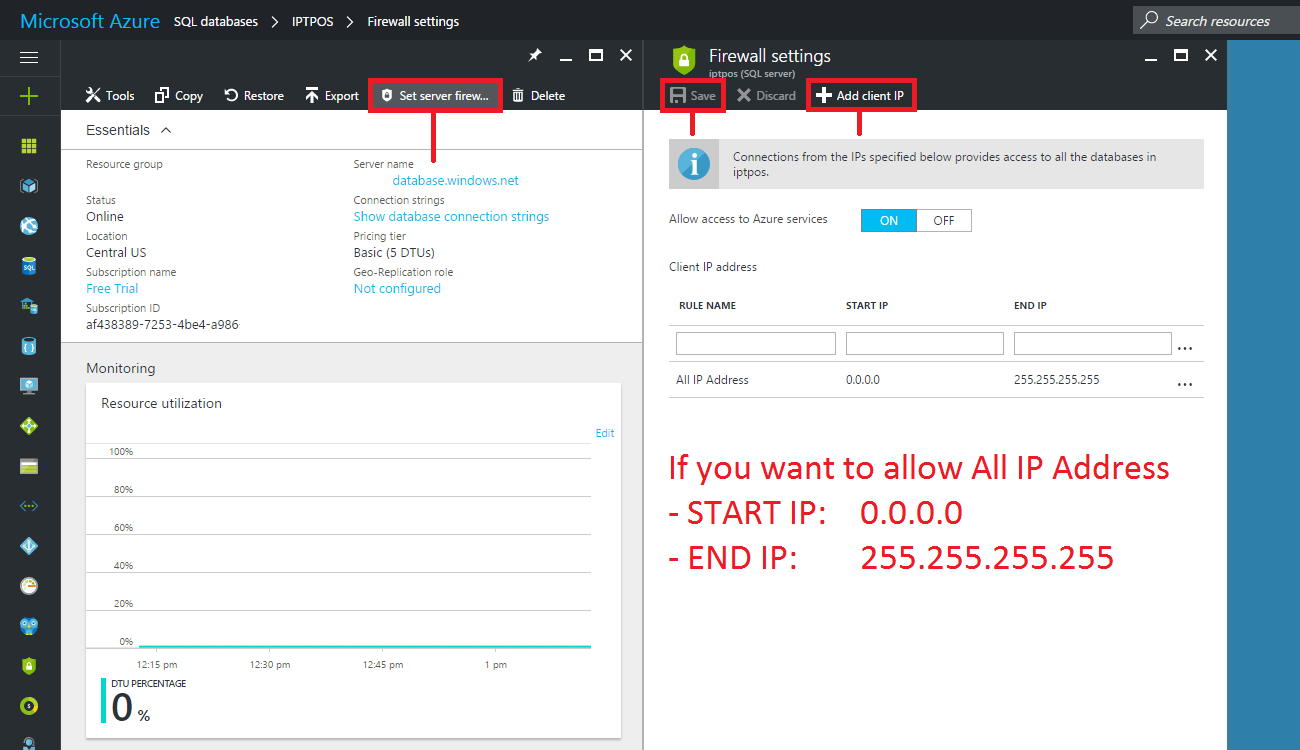1300x750 pixels.
Task: Click IPTPOS in the breadcrumb
Action: coord(312,21)
